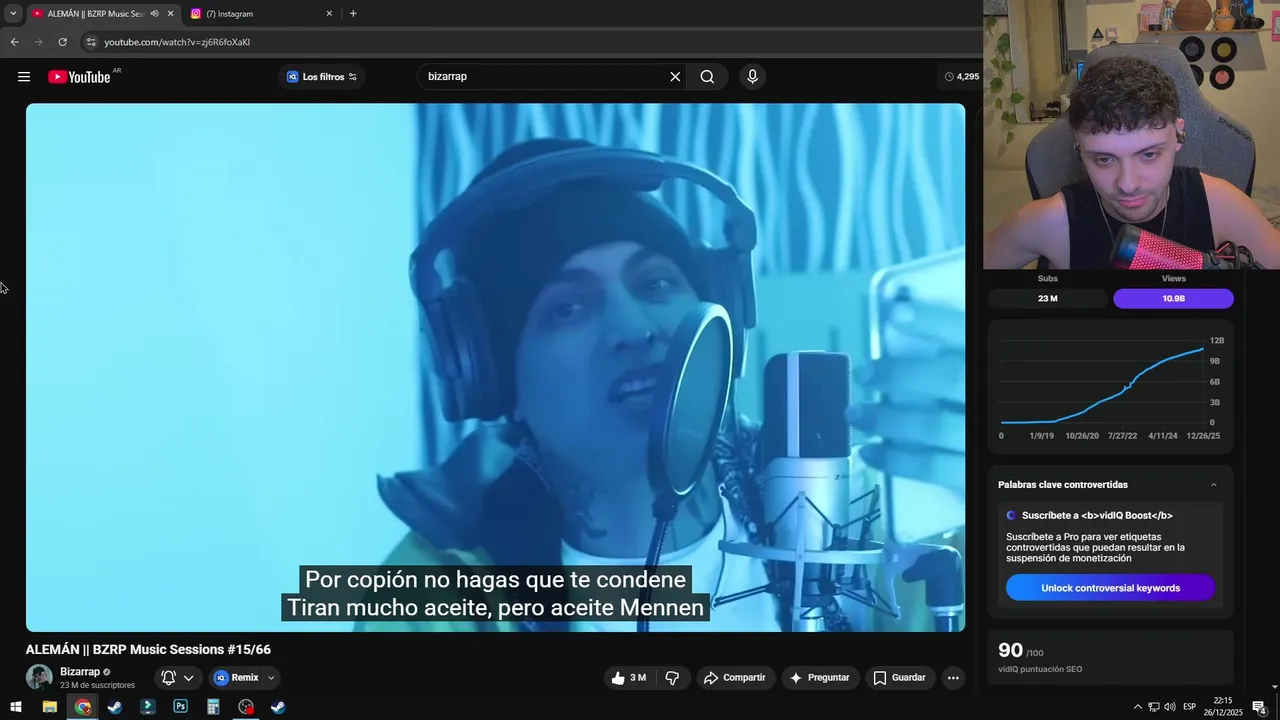This screenshot has width=1280, height=720.
Task: Close the Instagram tab
Action: tap(329, 14)
